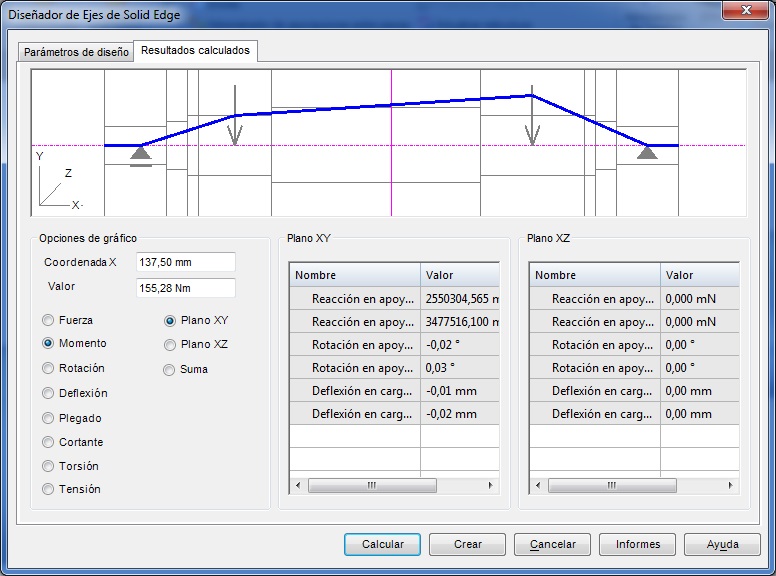Select the cell showing -0,01 mm

(x=460, y=391)
